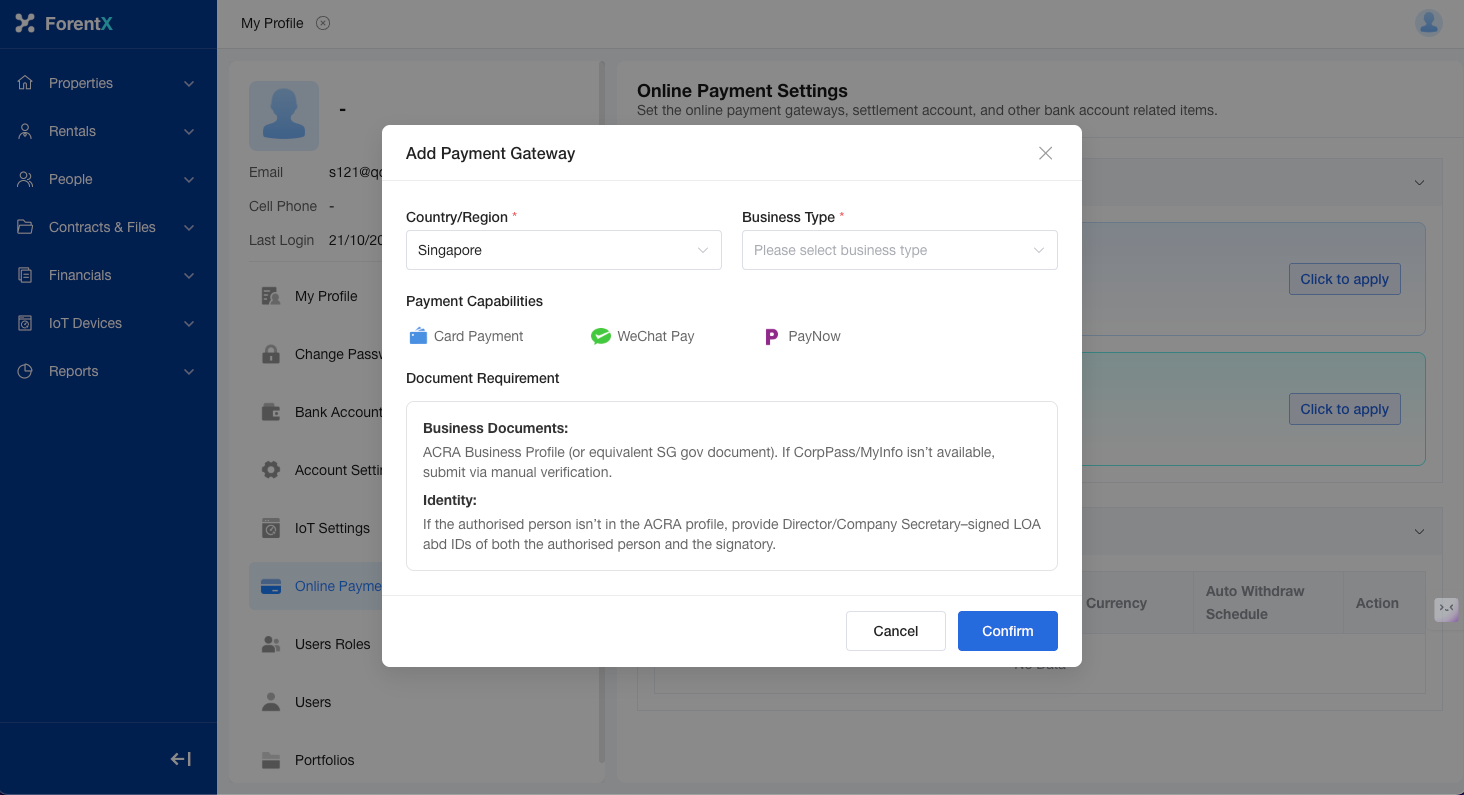Click the IoT Devices sidebar icon

click(26, 323)
